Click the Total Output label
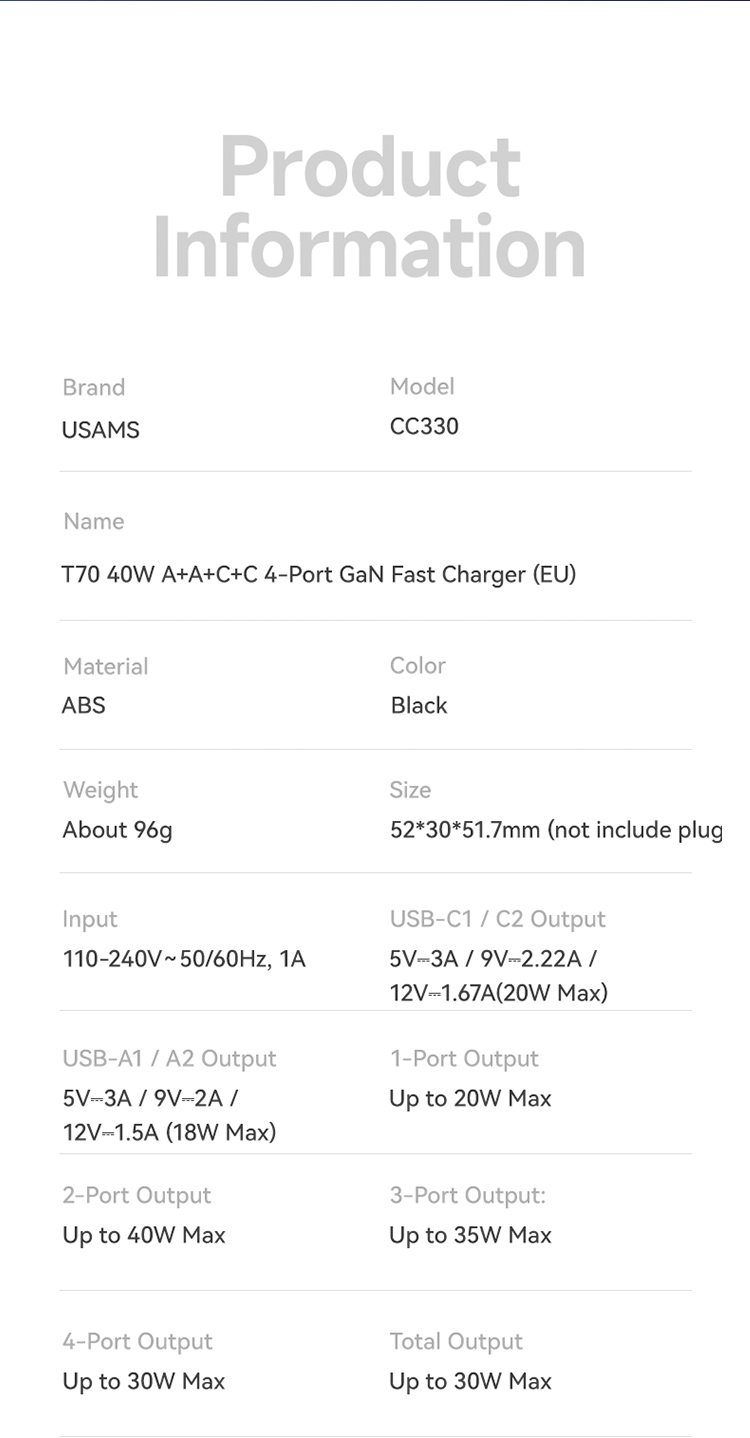The image size is (750, 1438). (x=456, y=1341)
